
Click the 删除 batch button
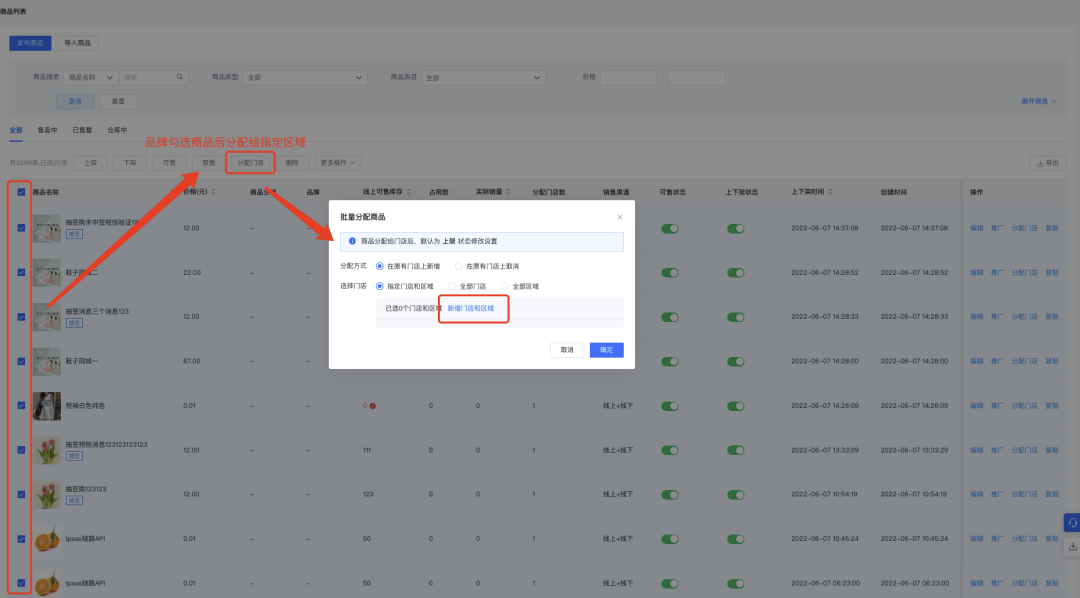point(292,163)
